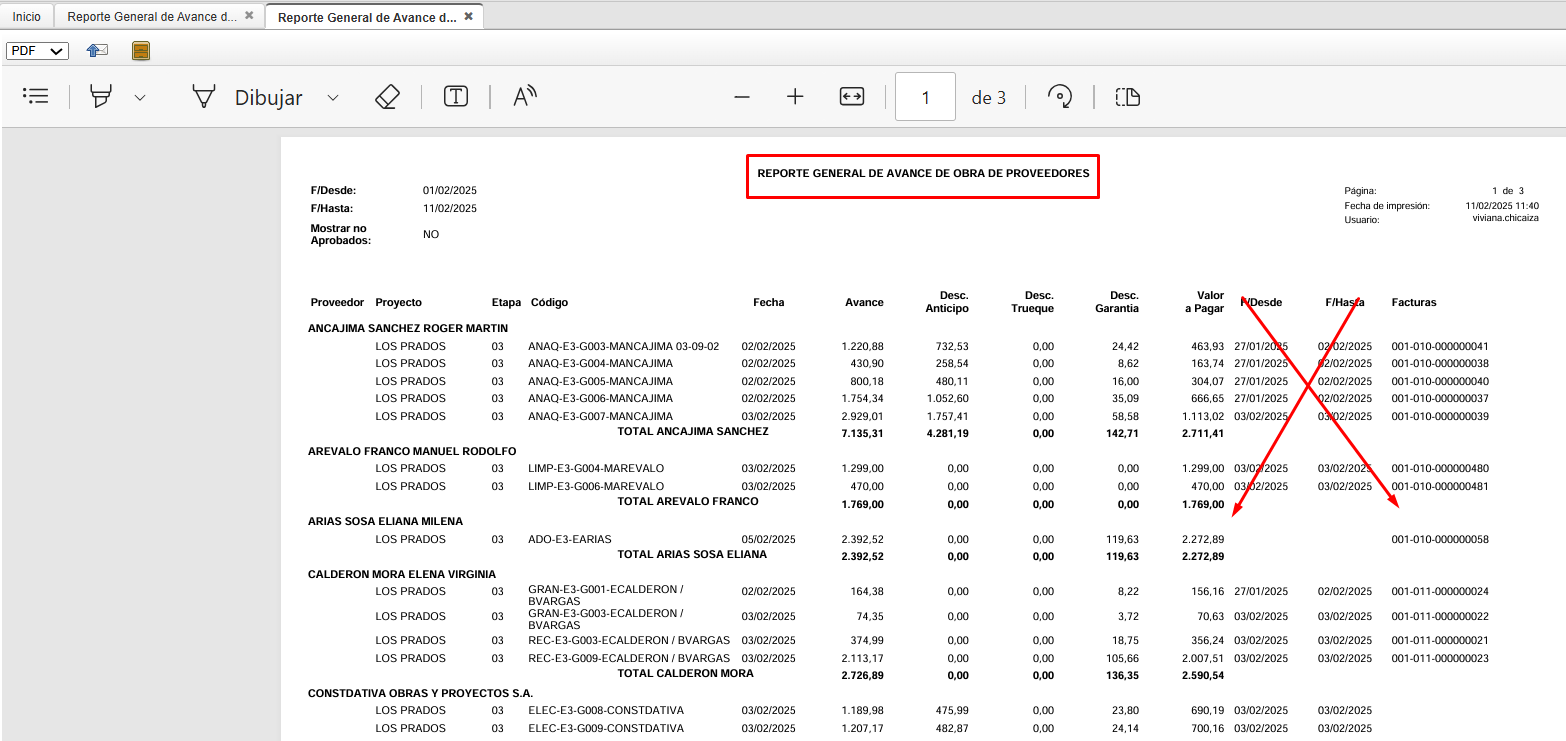This screenshot has height=741, width=1566.
Task: Rotate the PDF page
Action: pos(1060,96)
